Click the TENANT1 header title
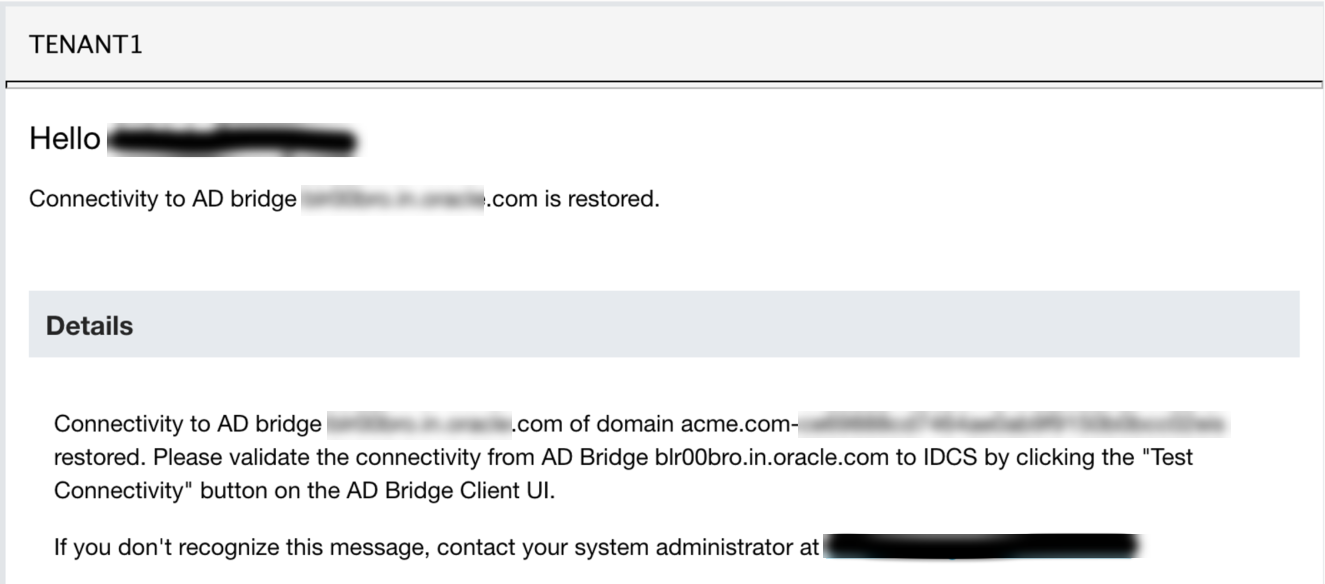Viewport: 1325px width, 584px height. click(x=86, y=46)
